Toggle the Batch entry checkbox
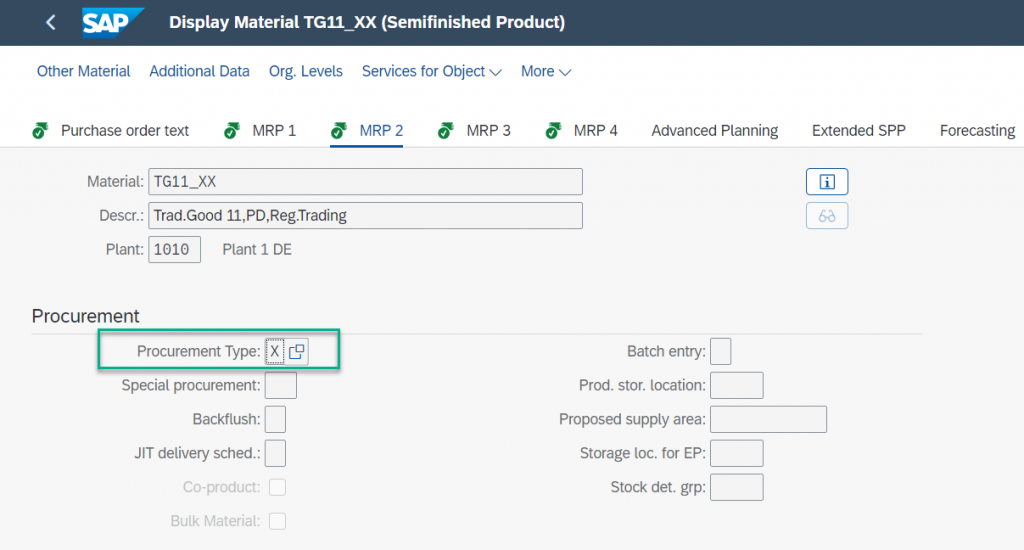 pos(720,351)
